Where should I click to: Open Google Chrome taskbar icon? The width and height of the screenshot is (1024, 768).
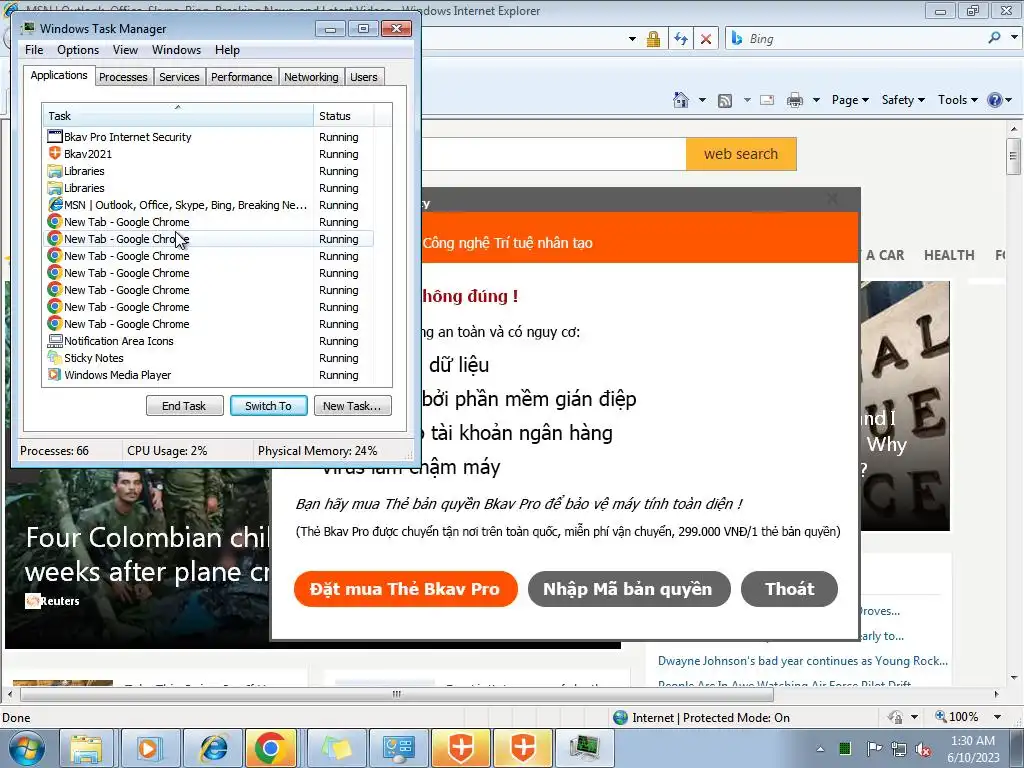(270, 748)
